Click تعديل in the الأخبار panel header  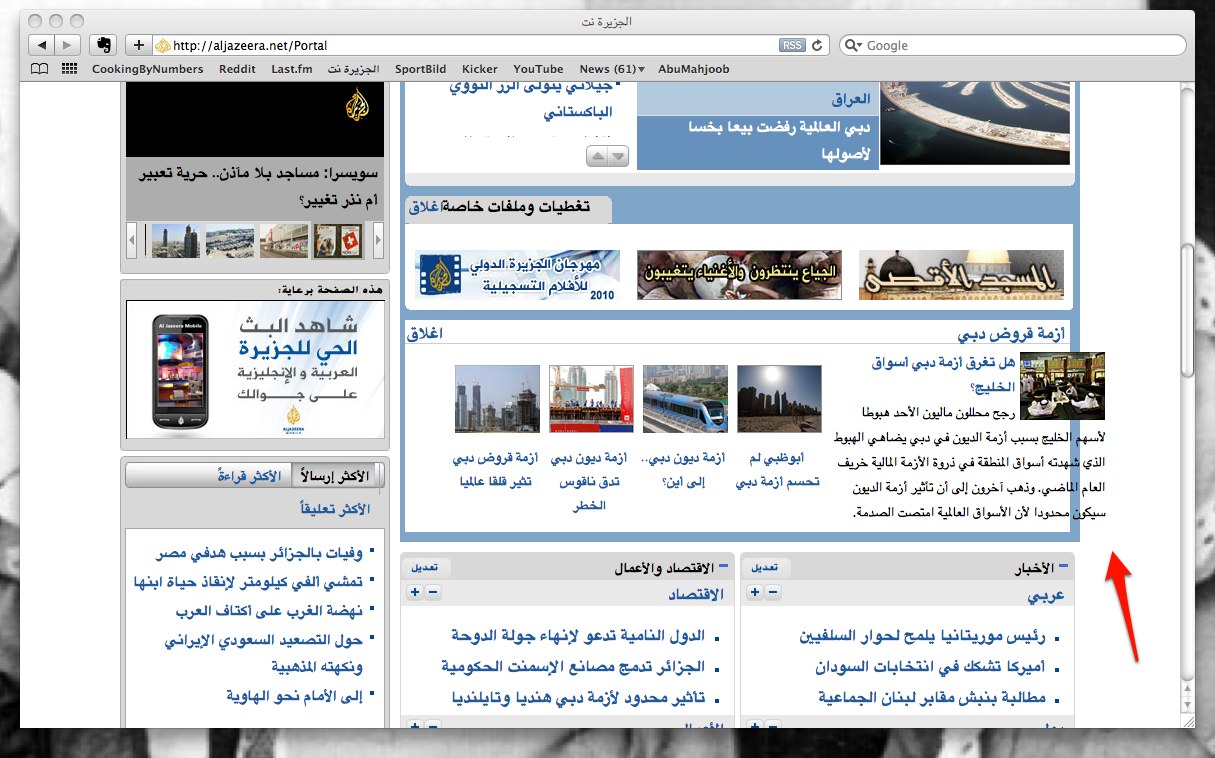764,567
